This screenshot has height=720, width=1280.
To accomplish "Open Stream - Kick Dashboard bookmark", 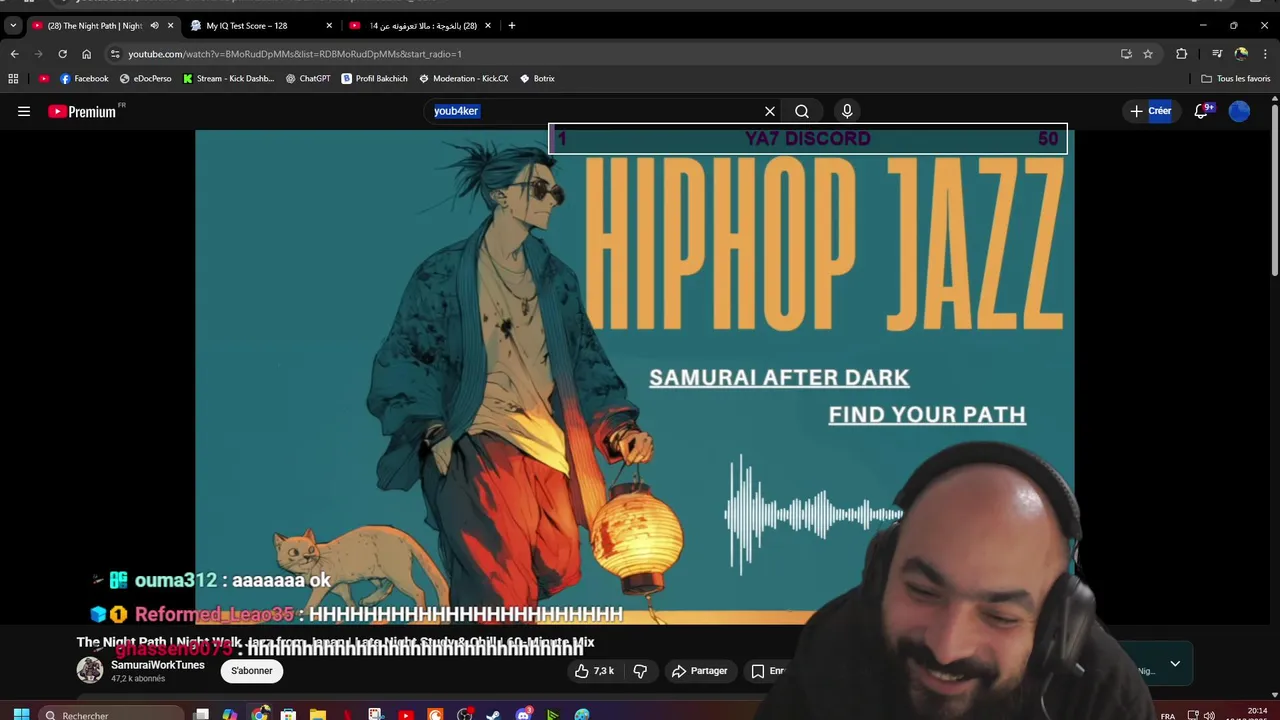I will click(x=228, y=78).
